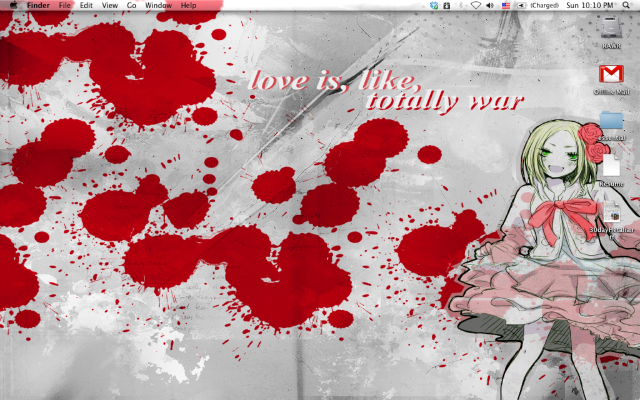Open the US flag input menu
Screen dimensions: 640x400
click(x=506, y=6)
